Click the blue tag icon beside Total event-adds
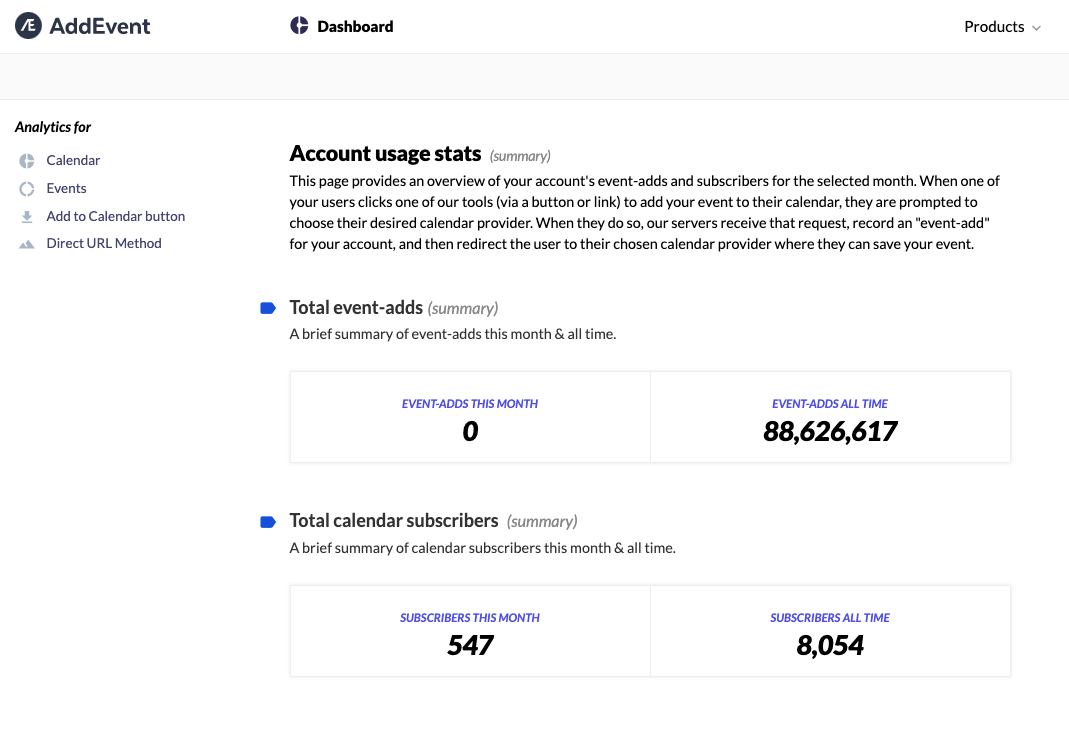The height and width of the screenshot is (734, 1069). click(x=267, y=308)
